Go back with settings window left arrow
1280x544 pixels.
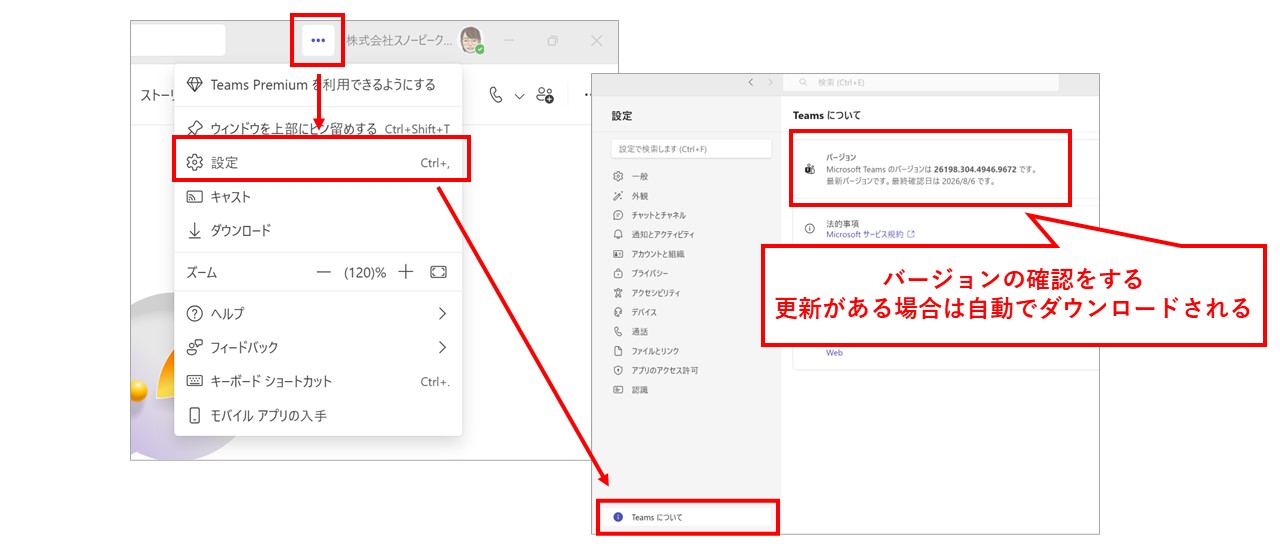[751, 82]
